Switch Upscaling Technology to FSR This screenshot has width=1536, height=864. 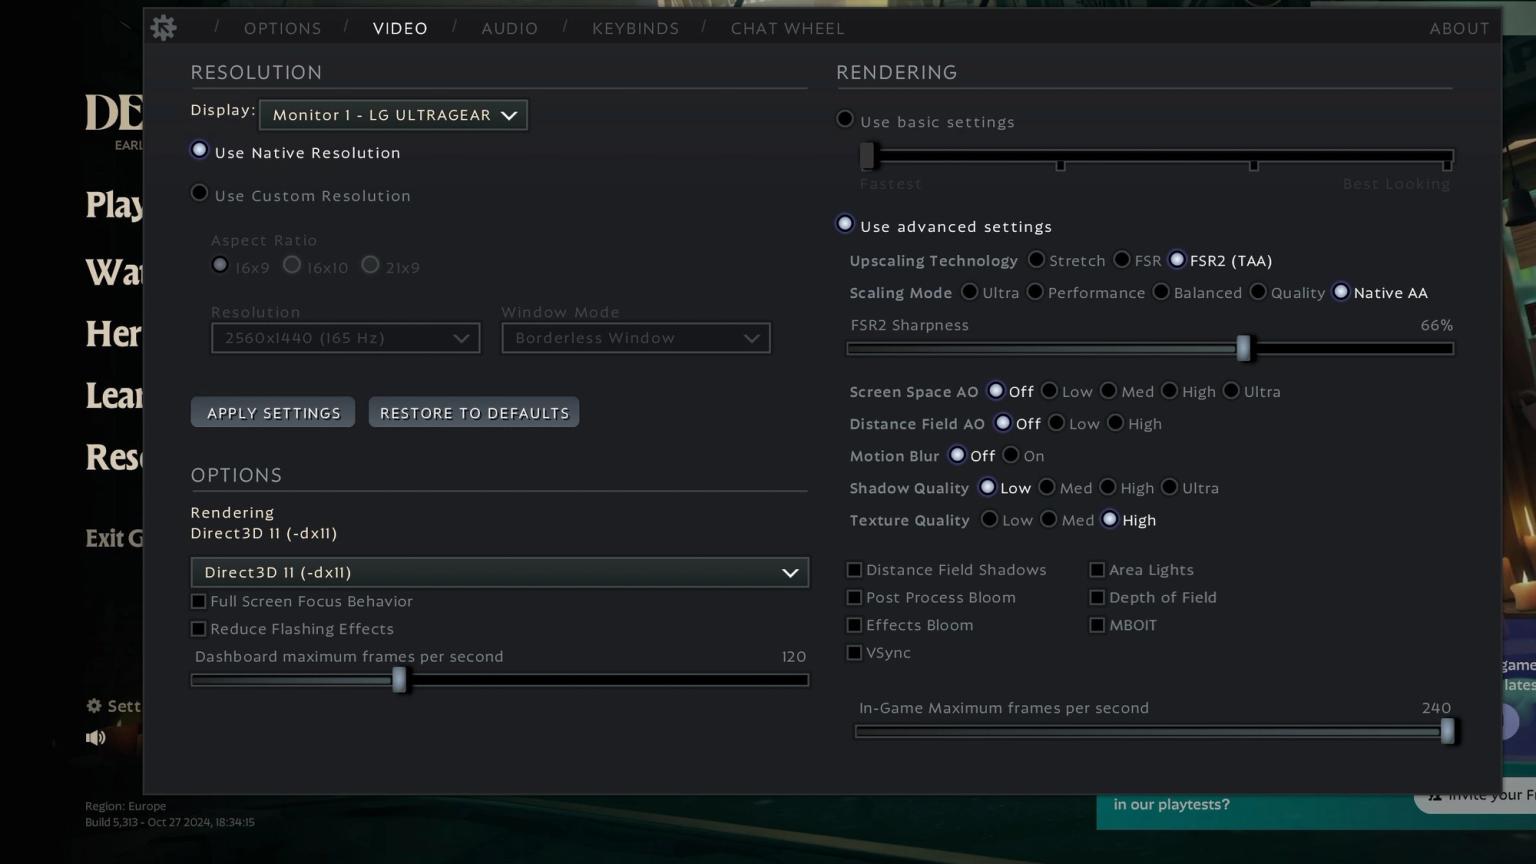pos(1121,259)
